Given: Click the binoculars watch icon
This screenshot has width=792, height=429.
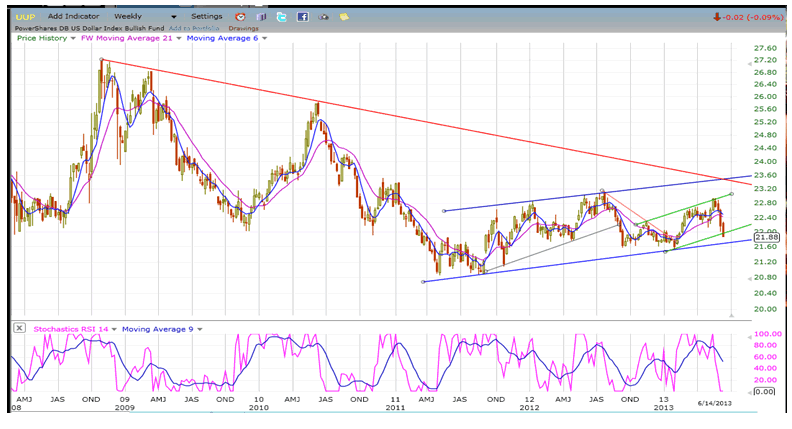Looking at the screenshot, I should pyautogui.click(x=323, y=17).
